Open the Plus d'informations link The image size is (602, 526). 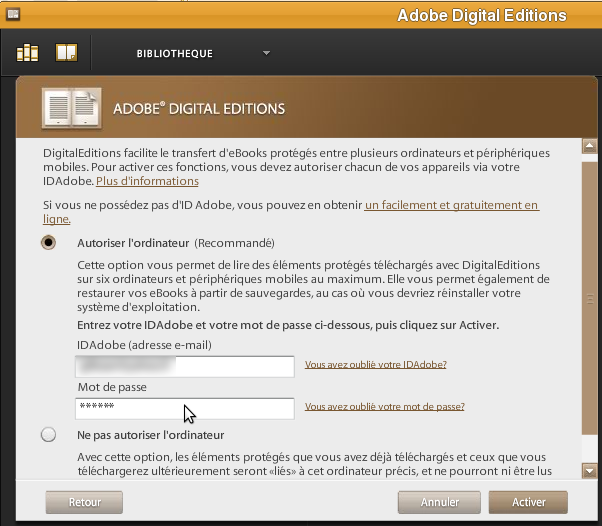(147, 181)
